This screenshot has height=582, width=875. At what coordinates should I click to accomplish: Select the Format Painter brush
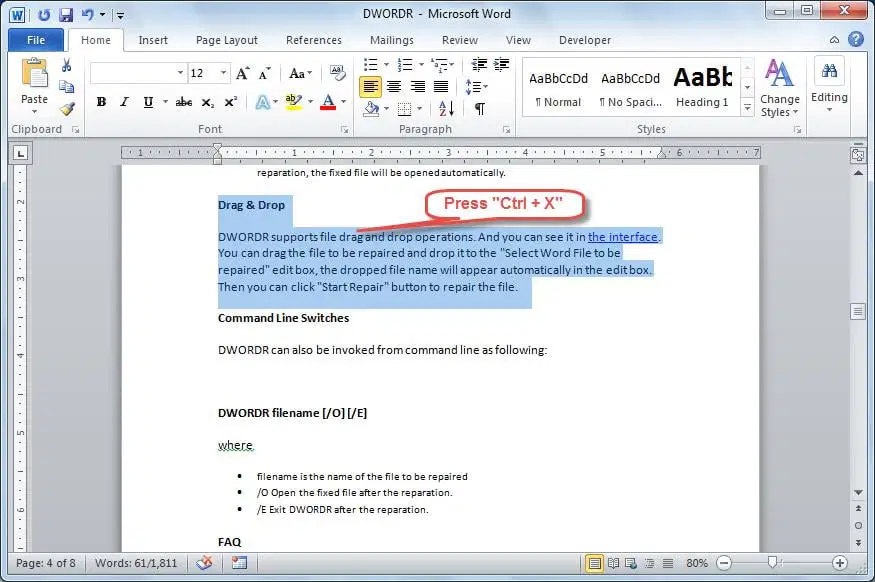pyautogui.click(x=67, y=108)
